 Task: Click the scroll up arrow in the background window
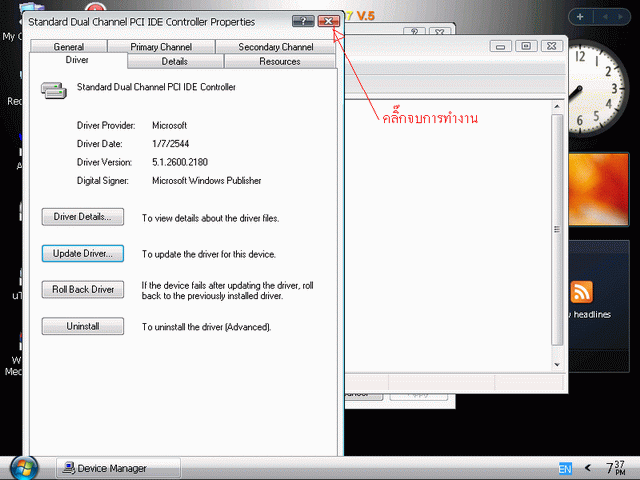click(x=557, y=107)
